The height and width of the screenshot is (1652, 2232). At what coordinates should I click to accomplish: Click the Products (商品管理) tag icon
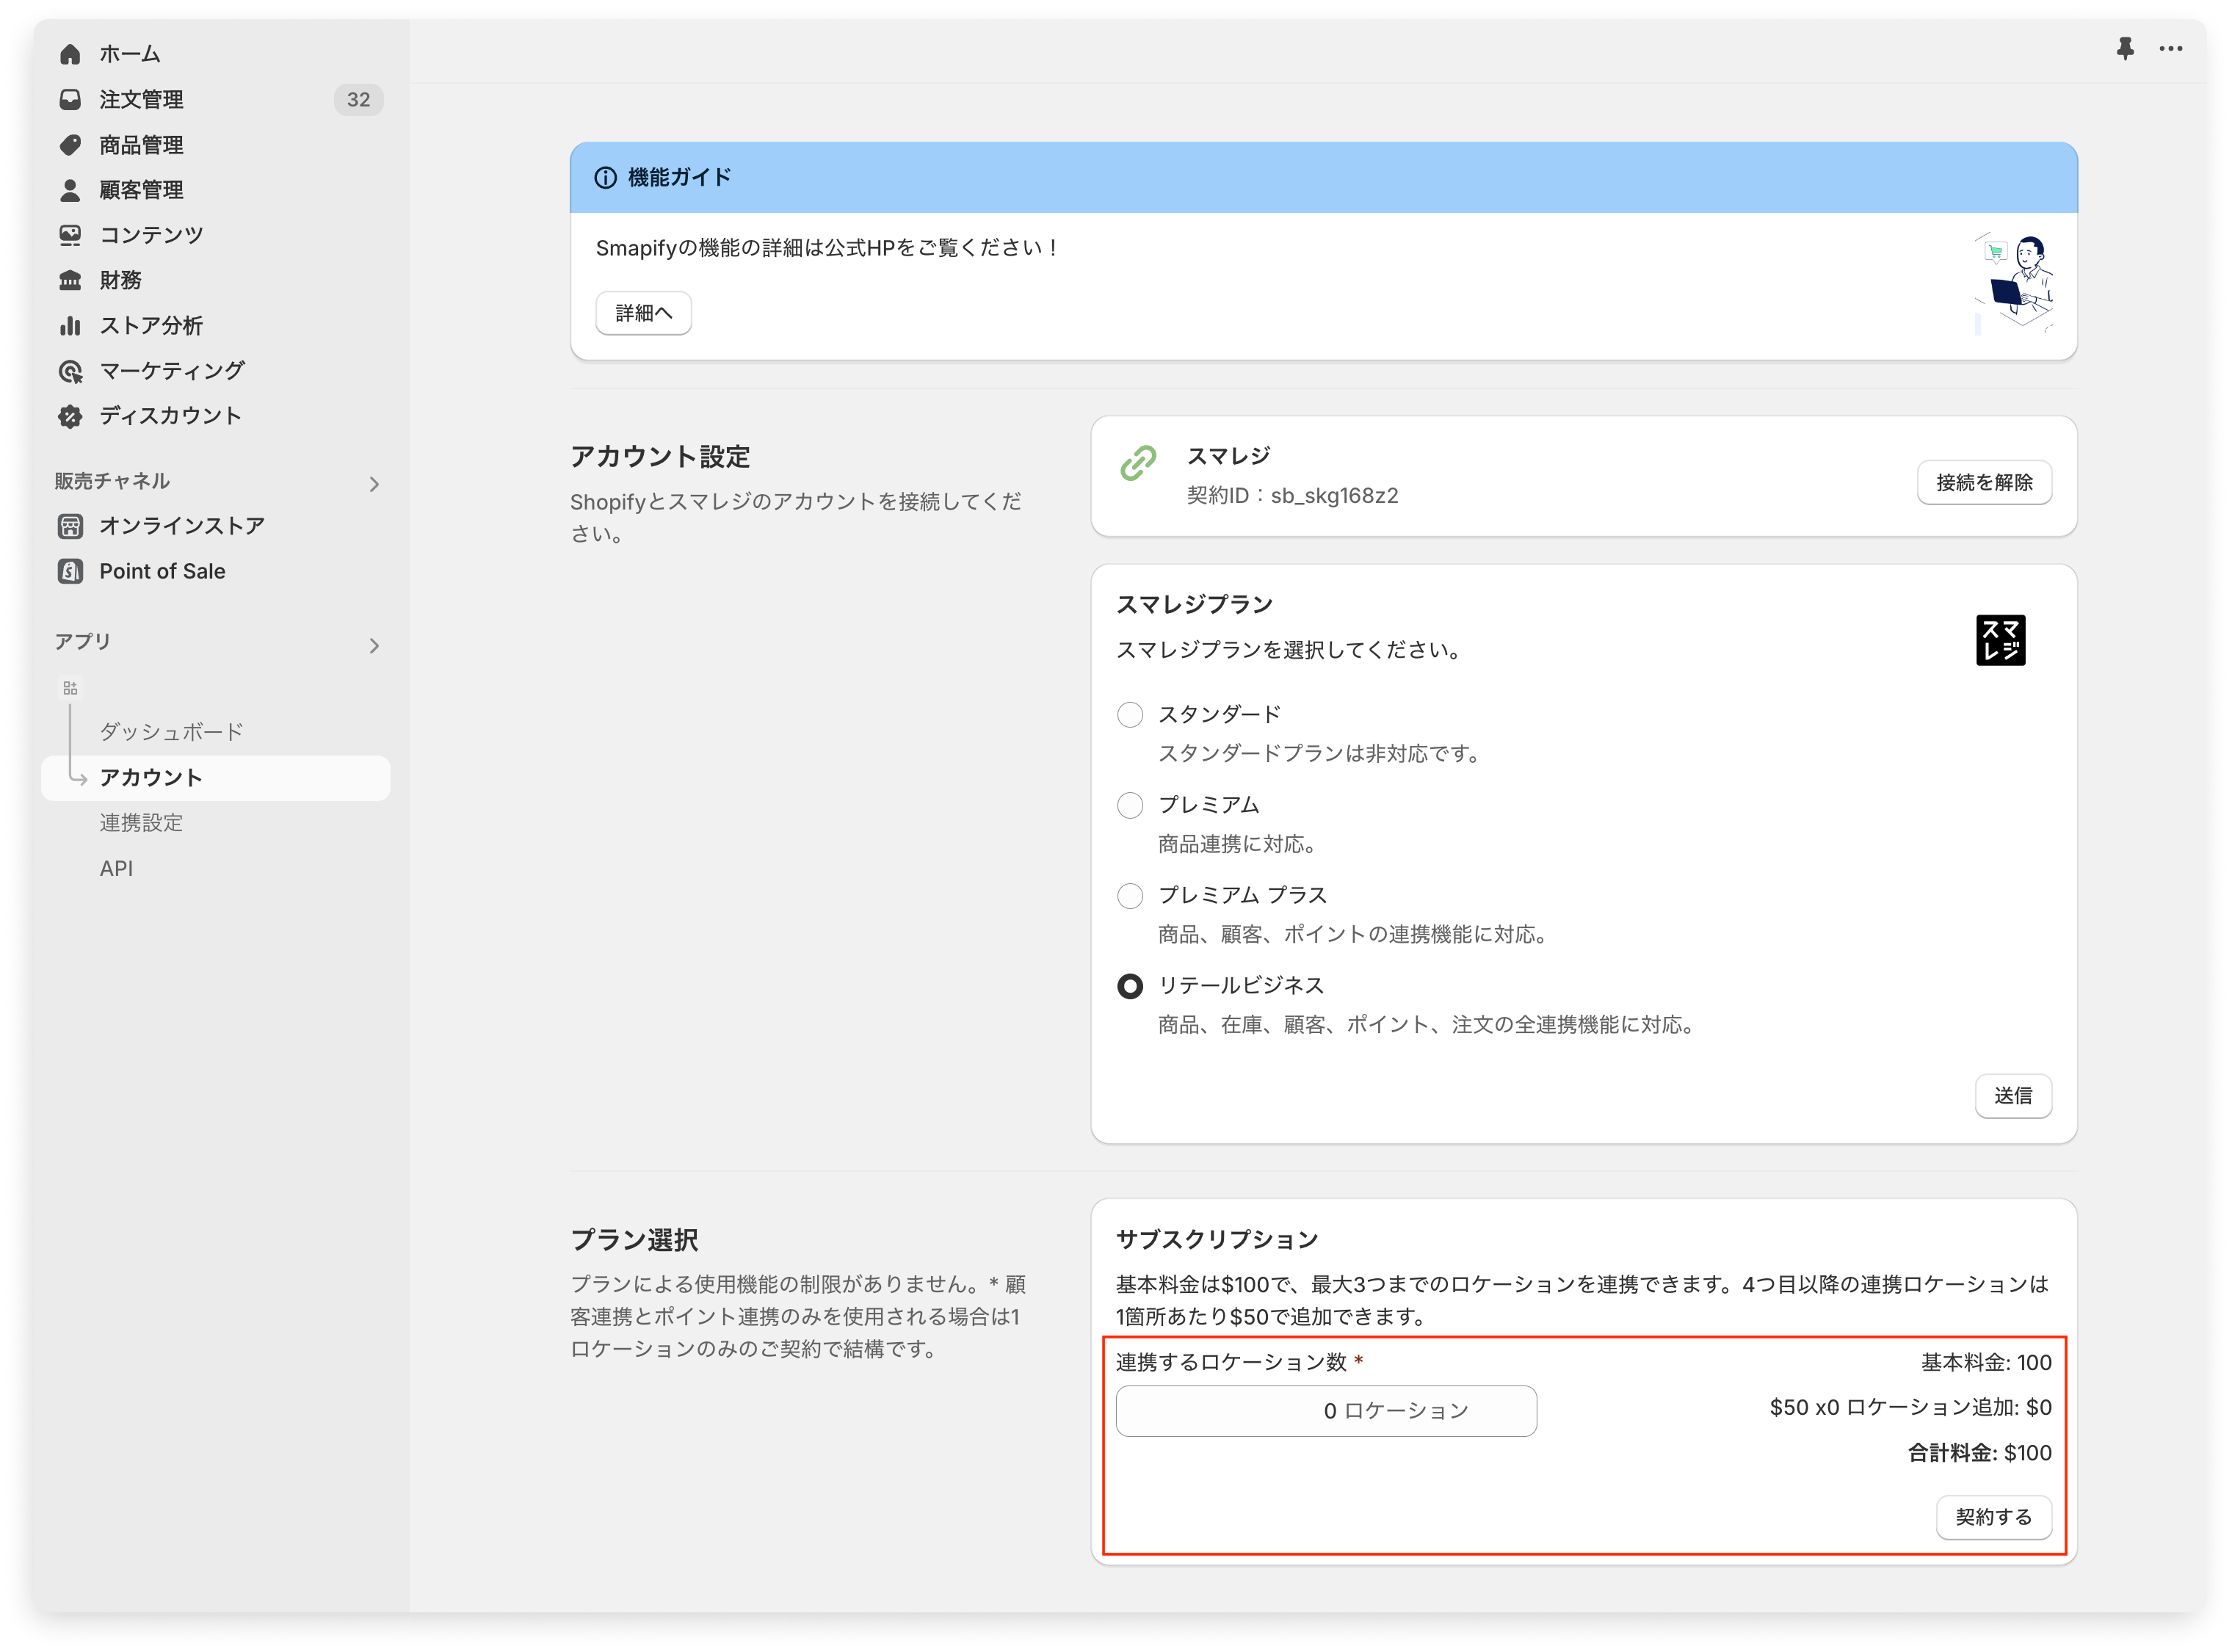coord(70,145)
